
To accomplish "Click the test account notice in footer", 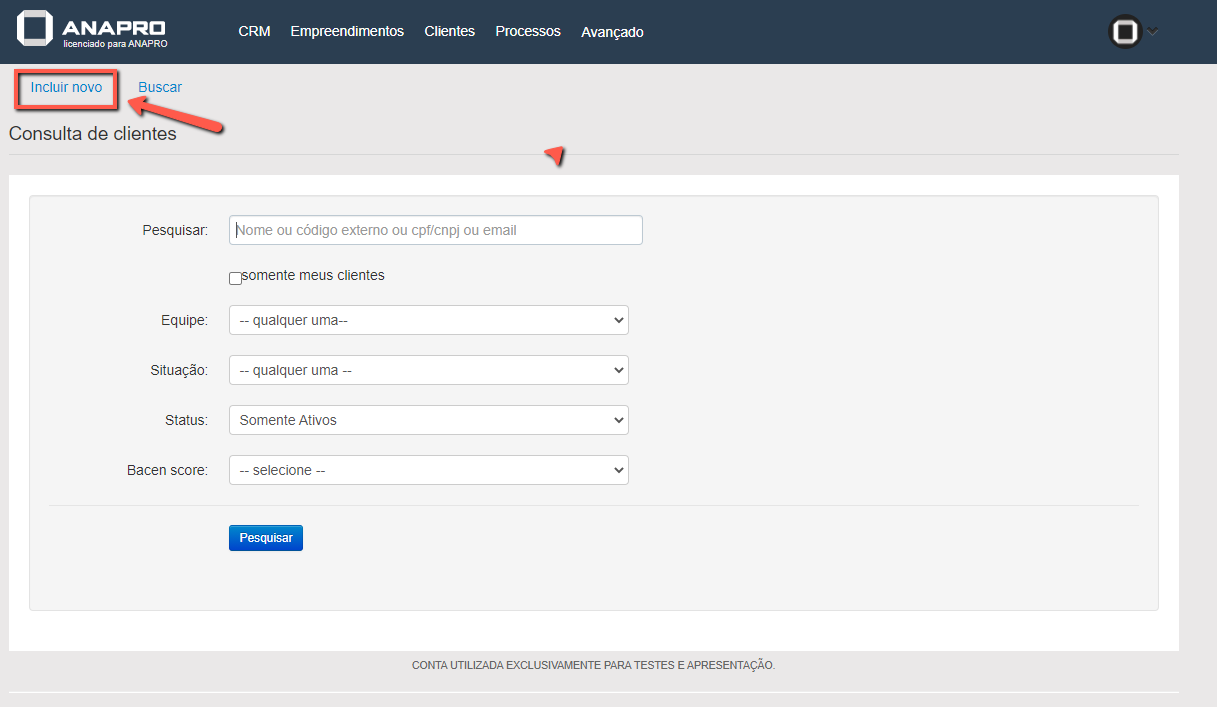I will click(593, 665).
